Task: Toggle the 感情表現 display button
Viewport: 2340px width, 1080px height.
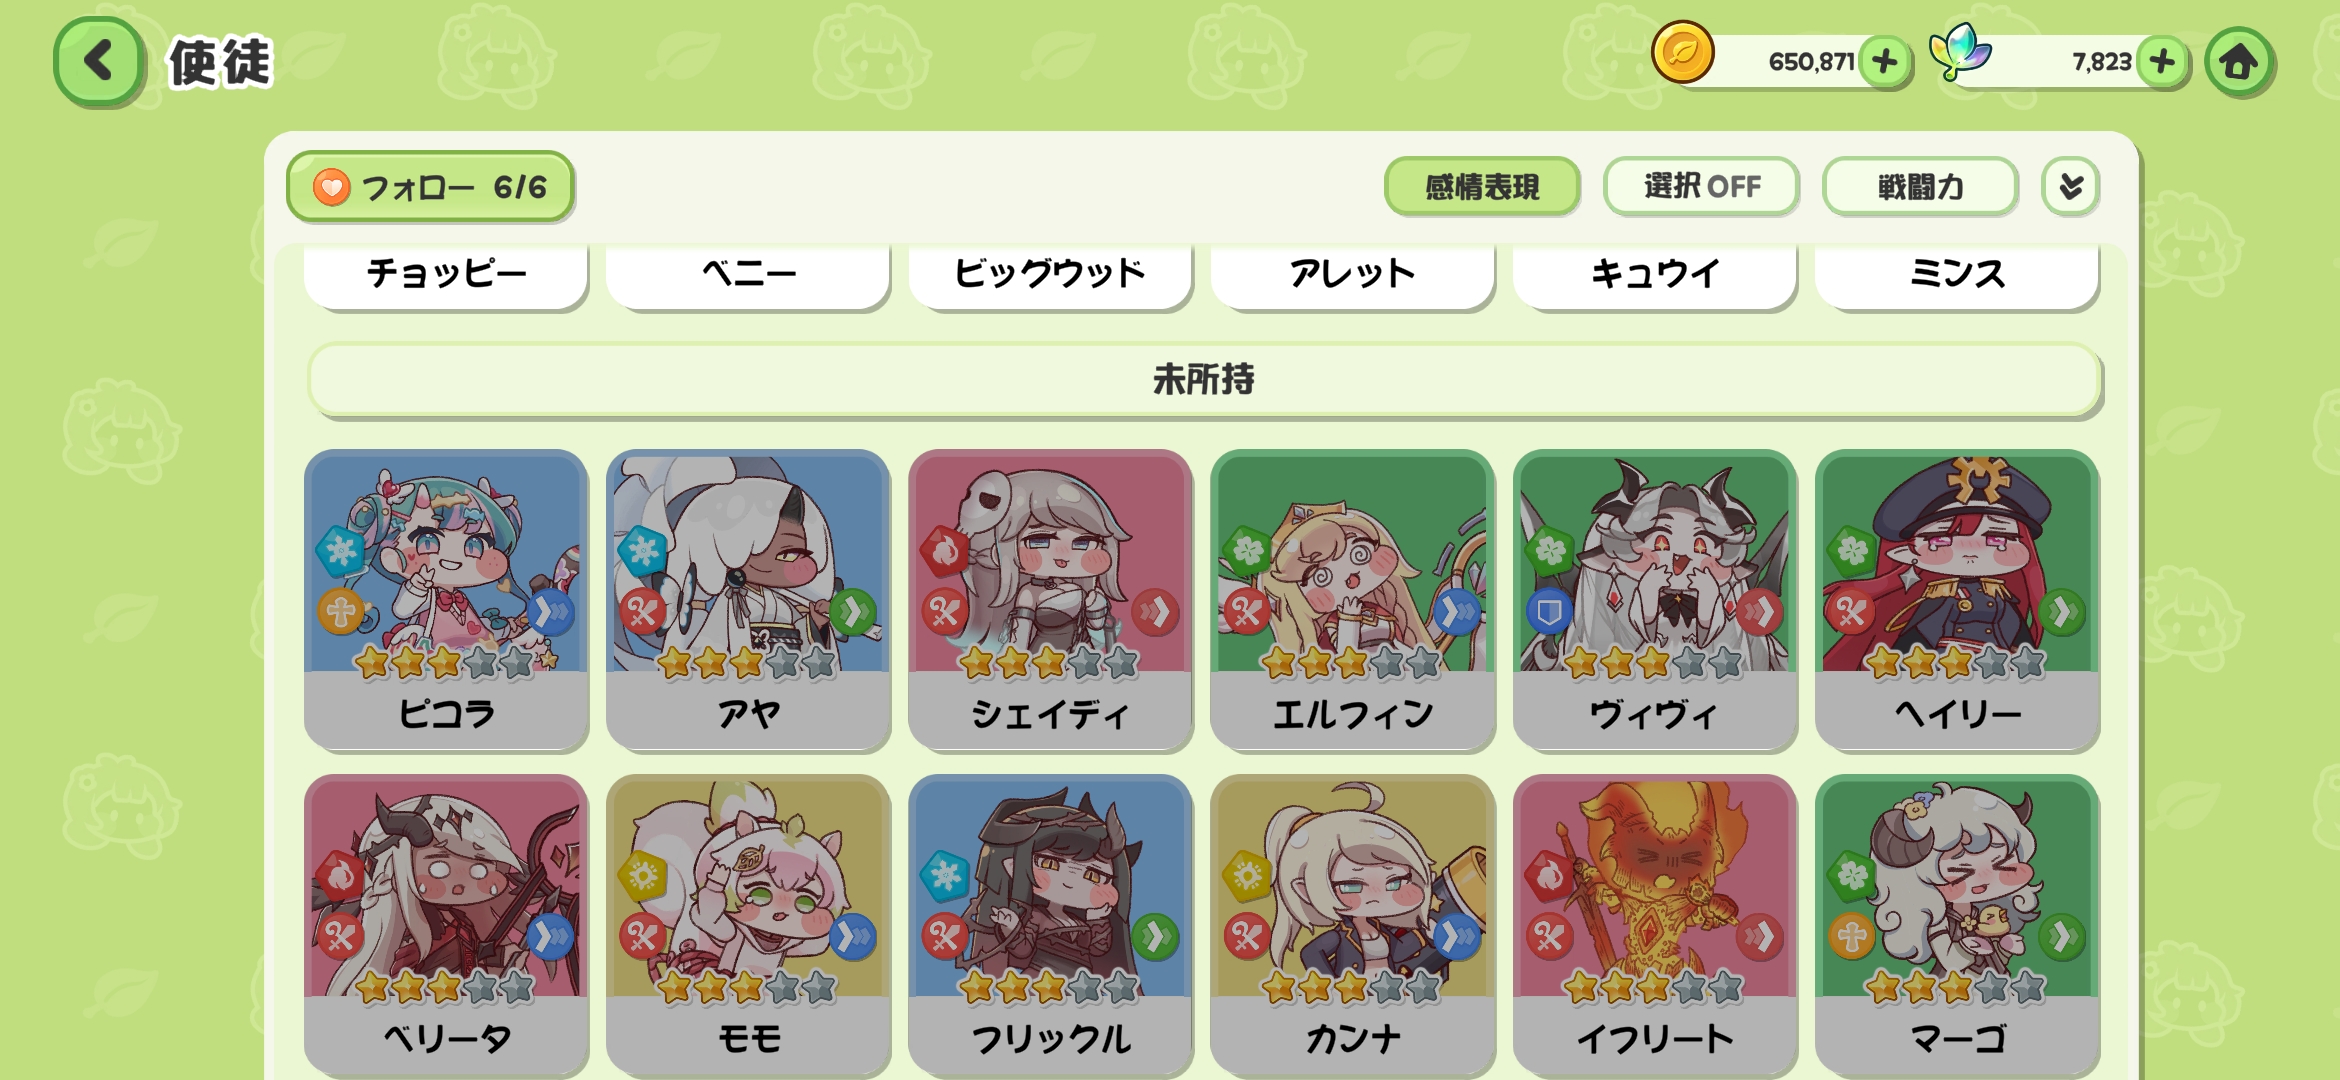Action: point(1482,186)
